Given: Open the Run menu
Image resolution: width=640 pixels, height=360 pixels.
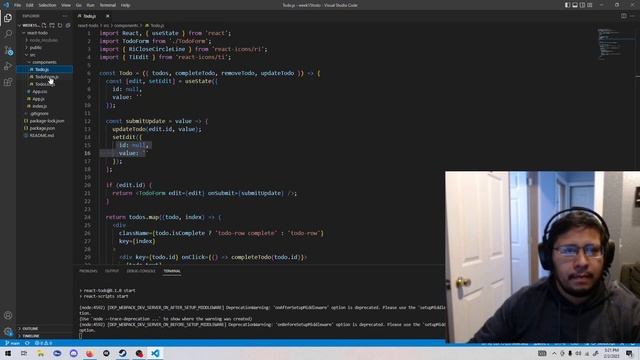Looking at the screenshot, I should (90, 5).
